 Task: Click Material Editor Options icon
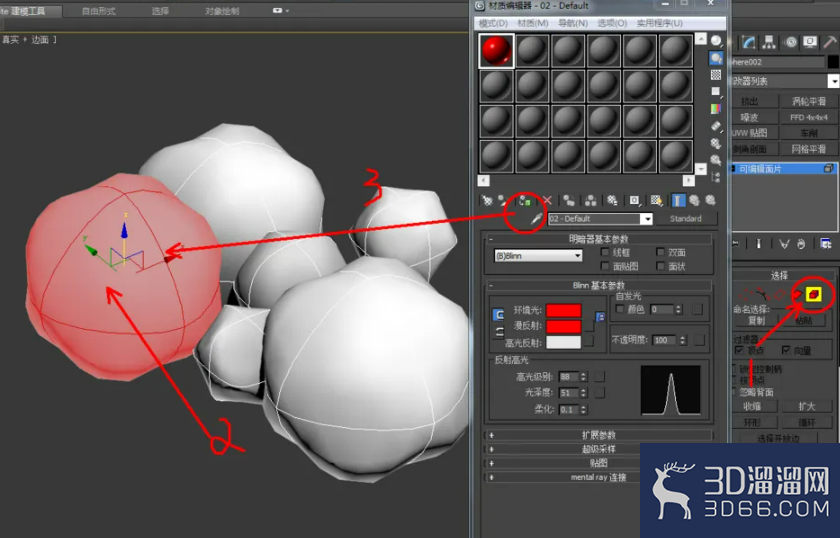tap(716, 143)
